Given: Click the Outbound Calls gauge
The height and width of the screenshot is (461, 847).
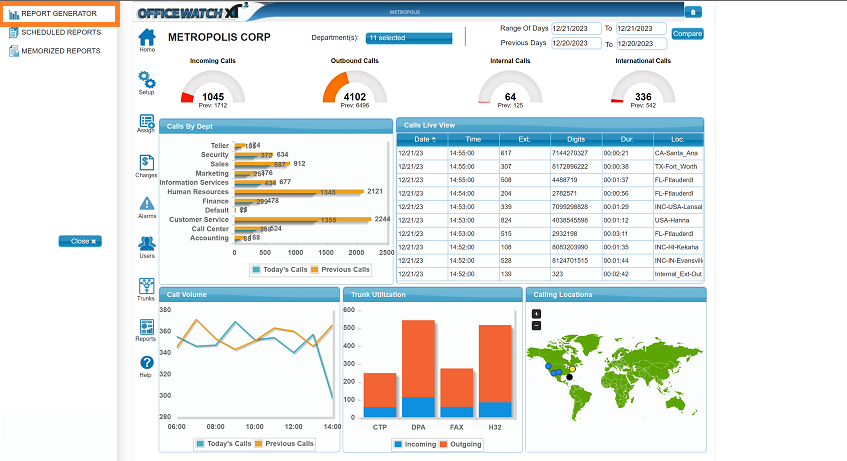Looking at the screenshot, I should click(x=355, y=88).
